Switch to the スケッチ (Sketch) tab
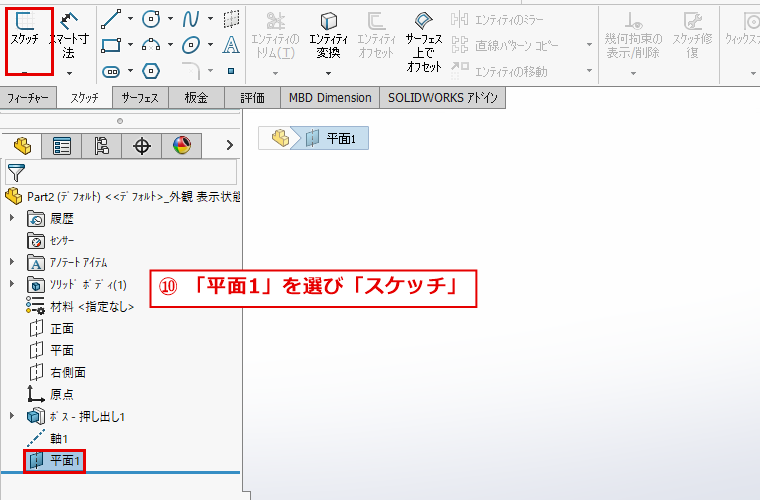This screenshot has width=760, height=500. click(x=84, y=98)
